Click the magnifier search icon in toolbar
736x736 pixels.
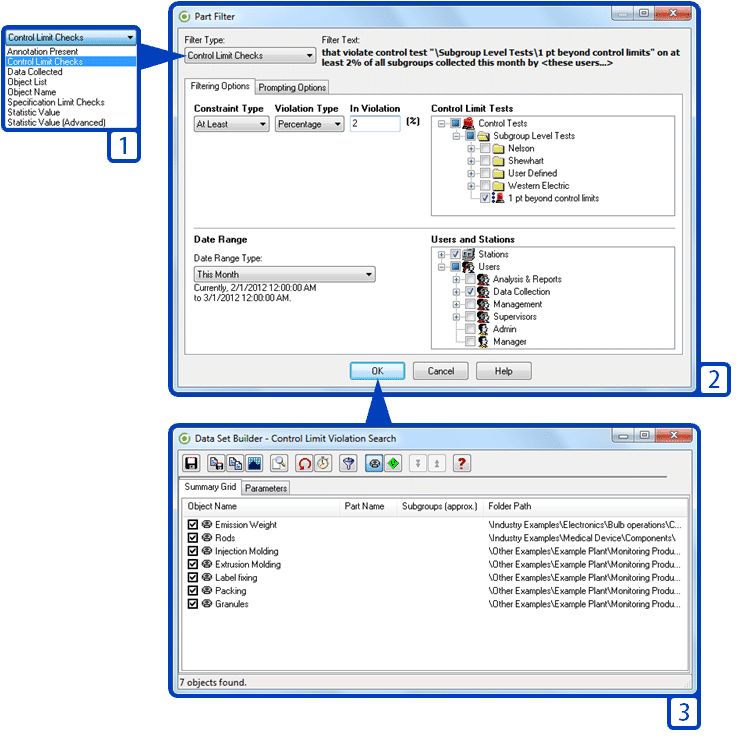[x=279, y=463]
